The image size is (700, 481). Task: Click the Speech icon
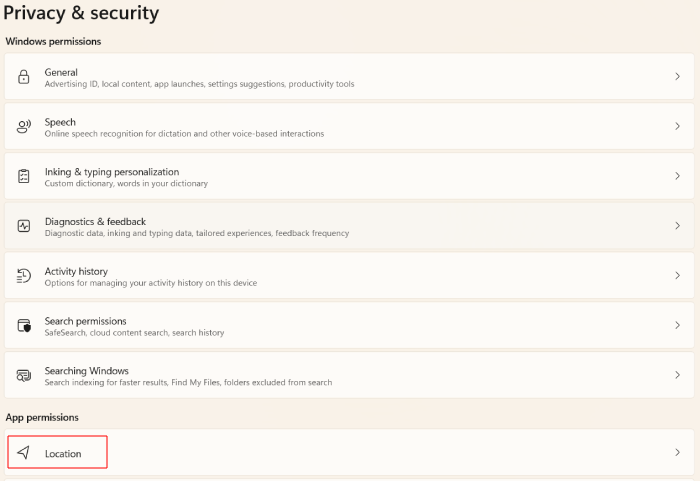coord(24,127)
